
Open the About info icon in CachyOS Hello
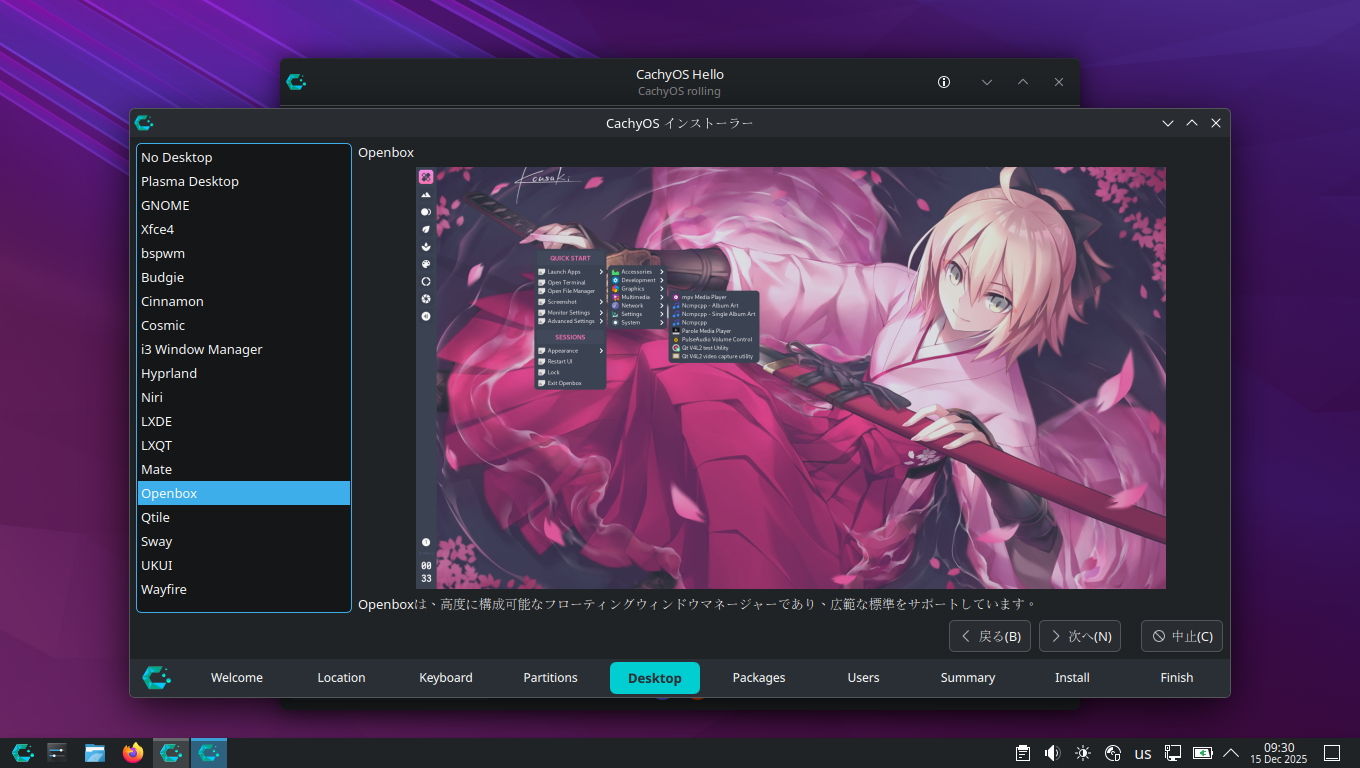coord(944,82)
